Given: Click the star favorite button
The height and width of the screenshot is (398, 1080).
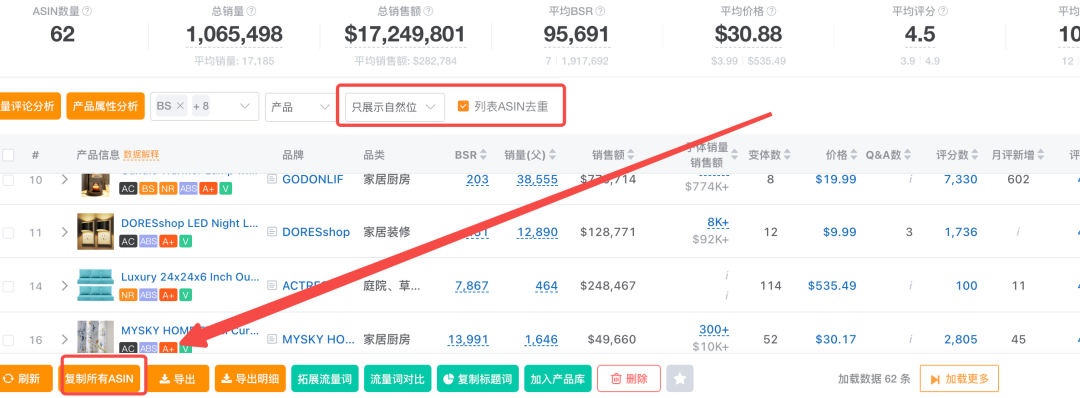Looking at the screenshot, I should point(680,379).
